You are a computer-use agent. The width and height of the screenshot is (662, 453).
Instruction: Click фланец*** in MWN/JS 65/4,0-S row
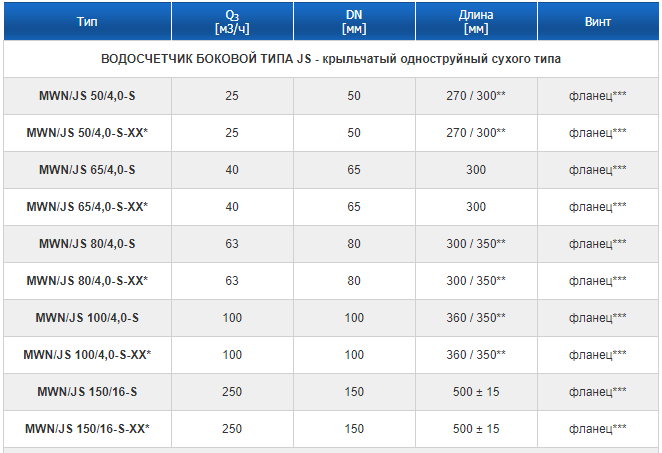click(598, 170)
